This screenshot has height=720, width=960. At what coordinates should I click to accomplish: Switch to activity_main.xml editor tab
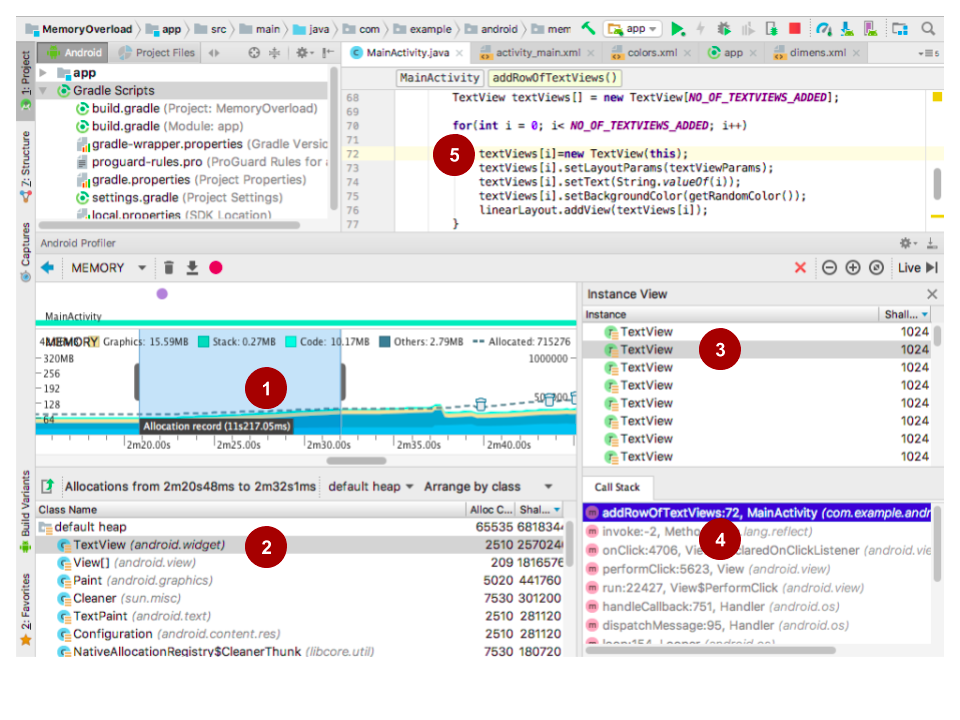[x=537, y=53]
